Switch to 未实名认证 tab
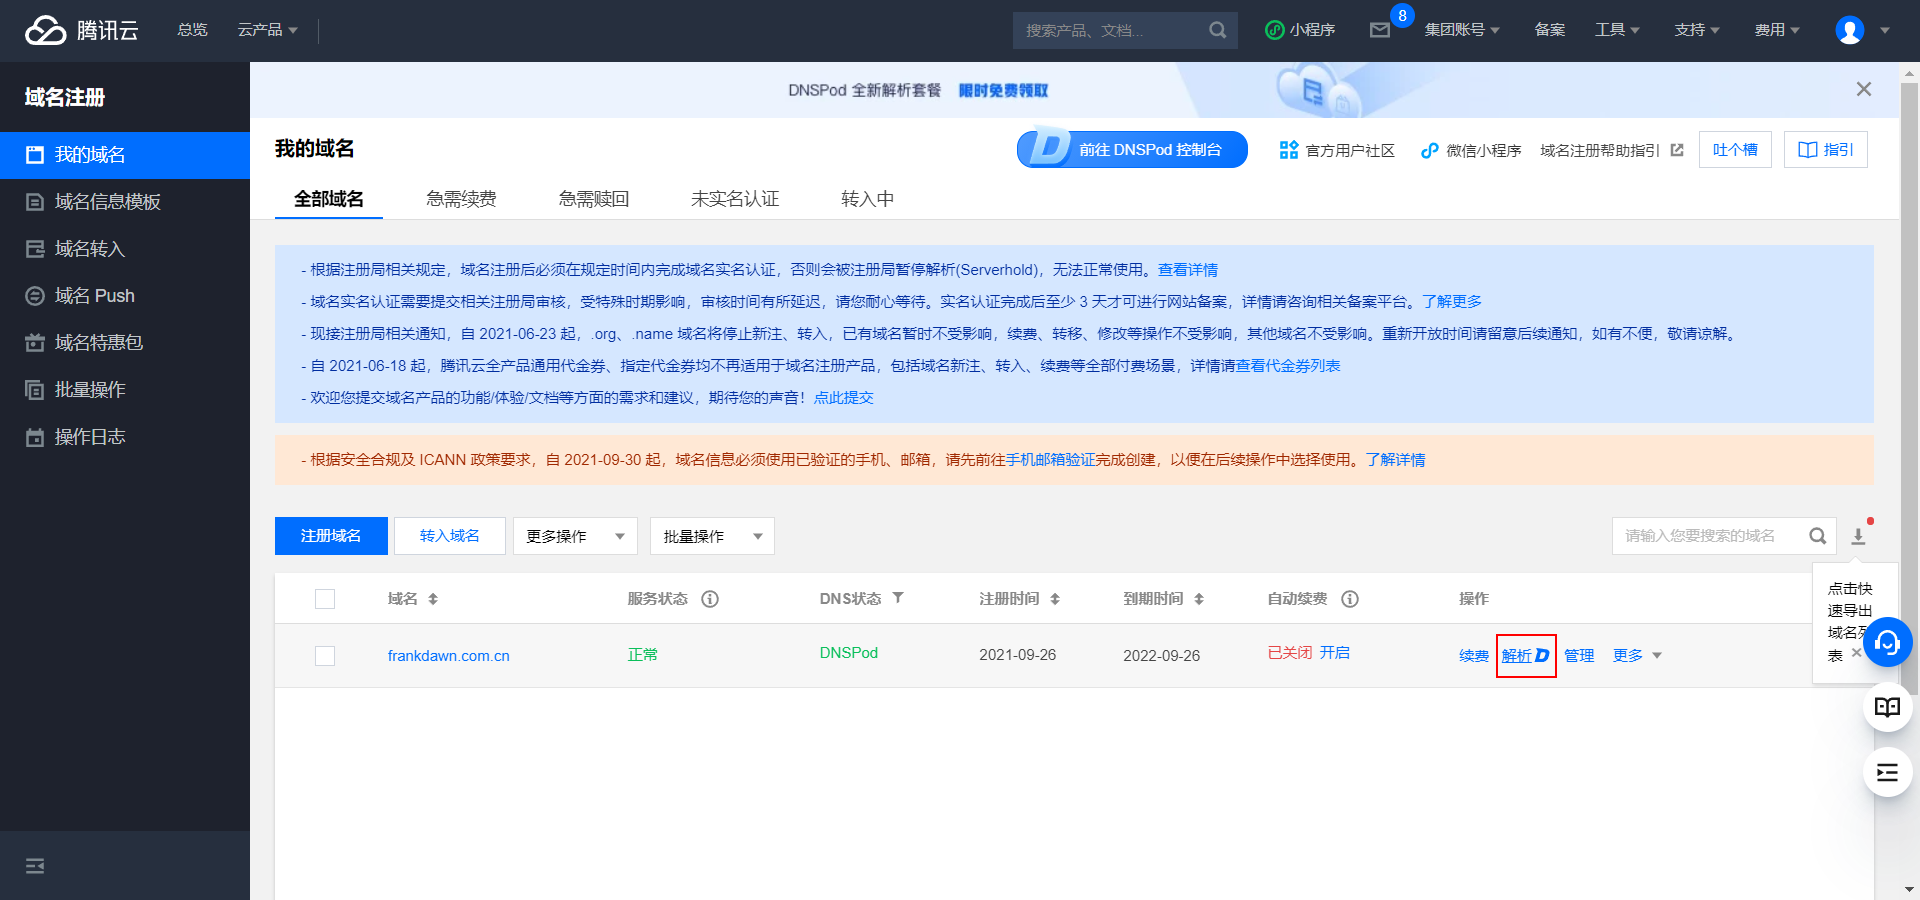 point(735,199)
